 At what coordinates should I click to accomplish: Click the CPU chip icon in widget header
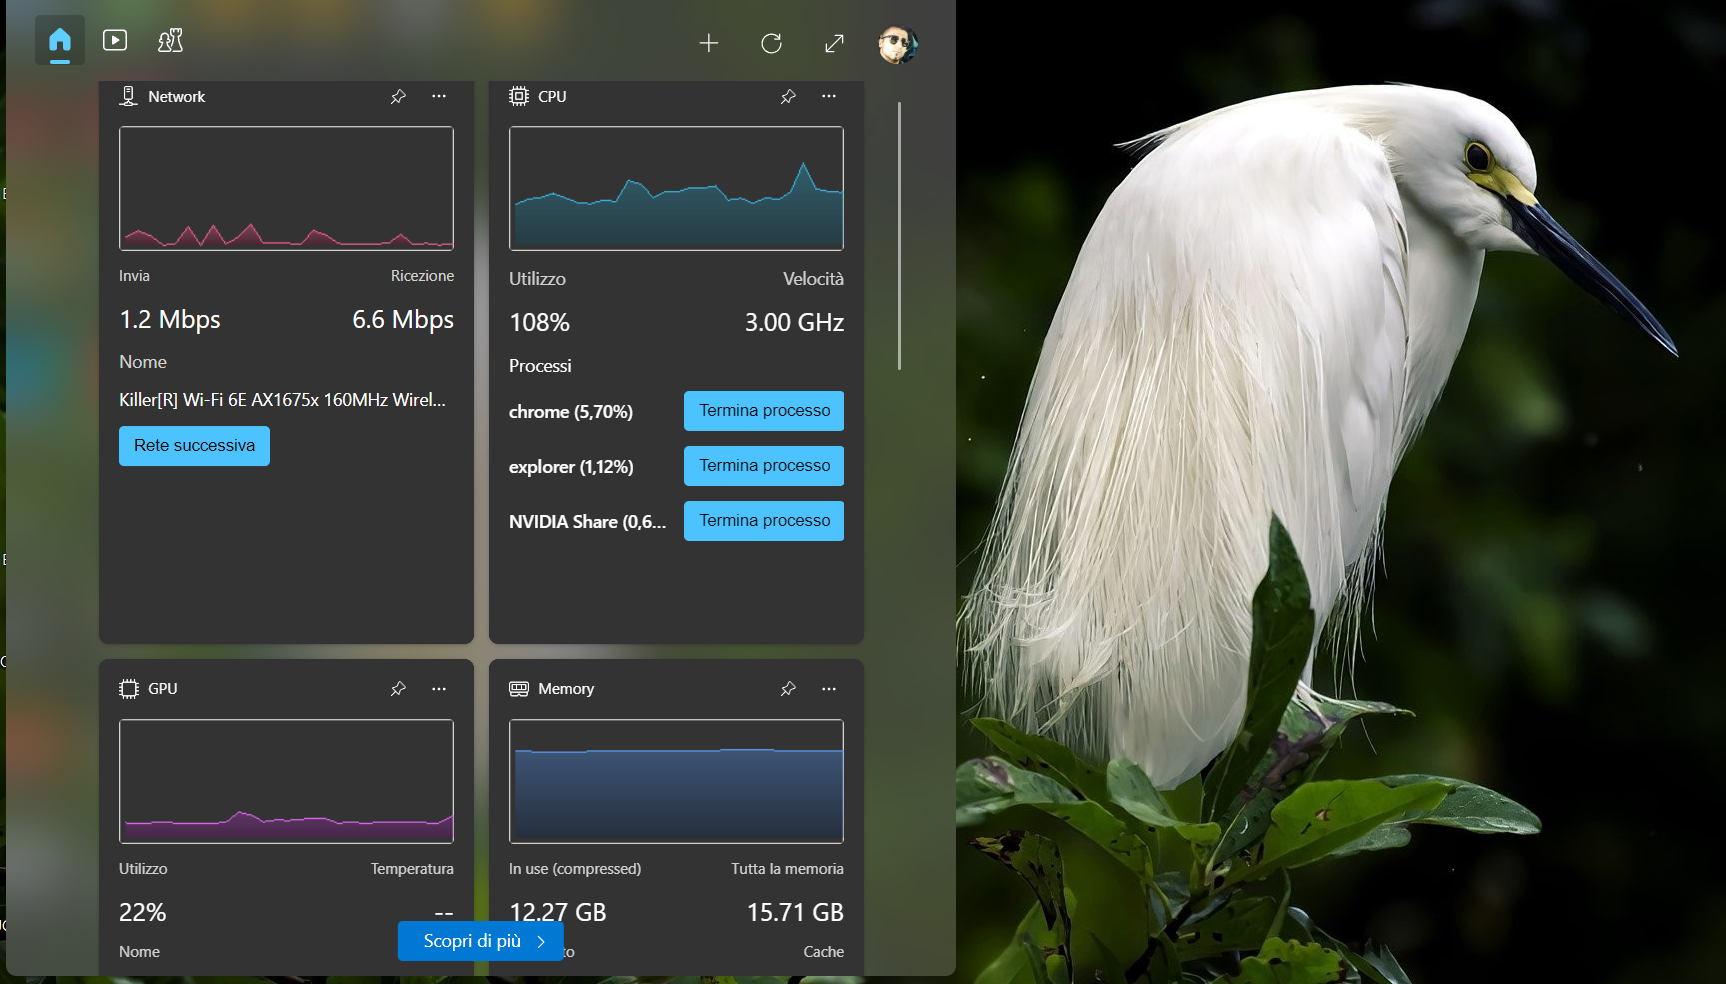tap(518, 96)
